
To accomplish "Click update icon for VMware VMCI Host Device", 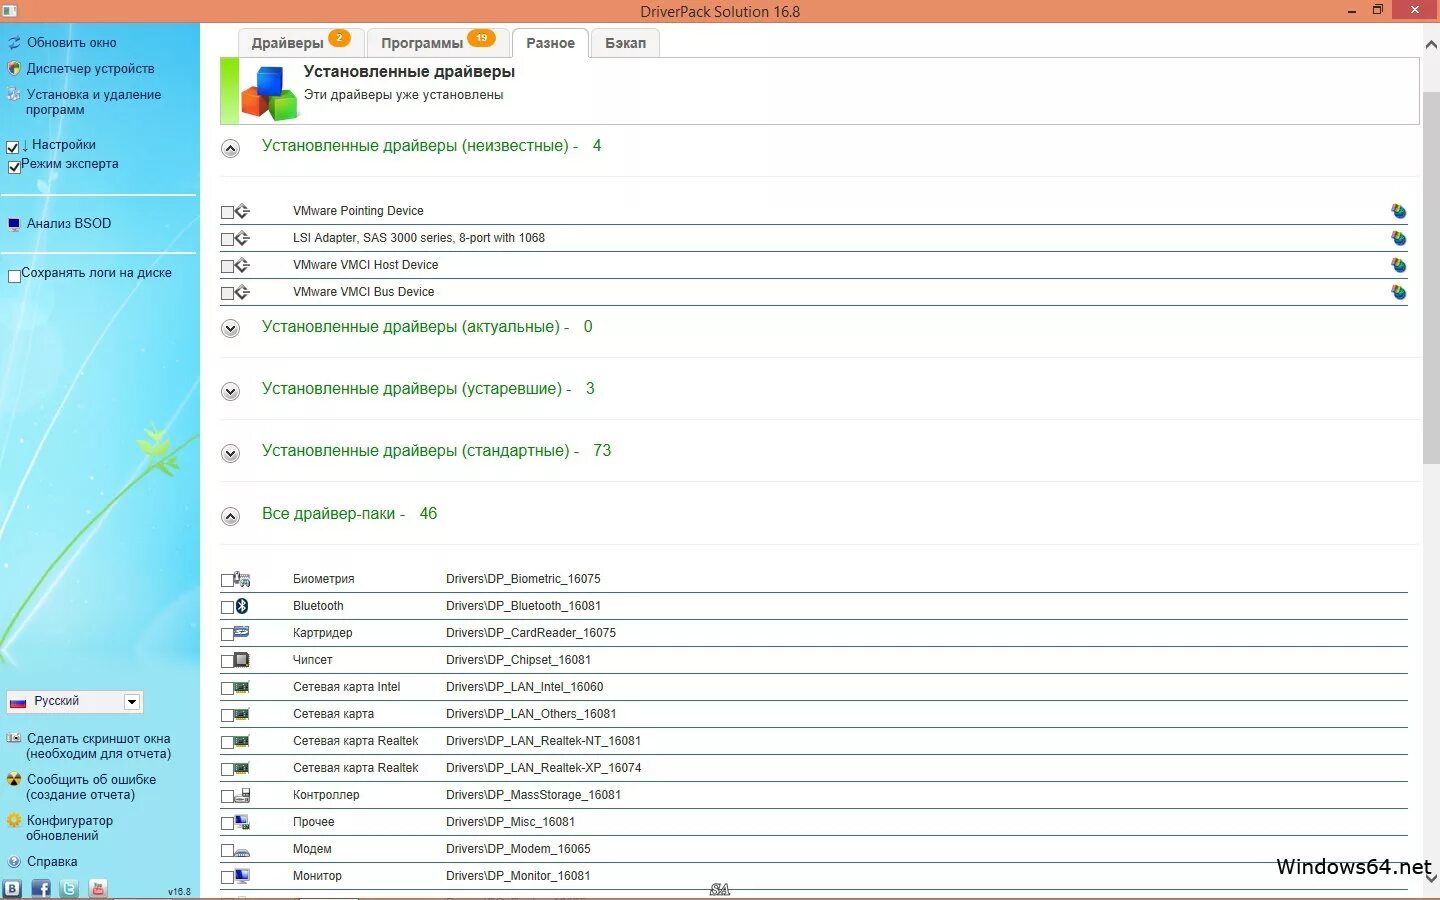I will tap(1398, 265).
